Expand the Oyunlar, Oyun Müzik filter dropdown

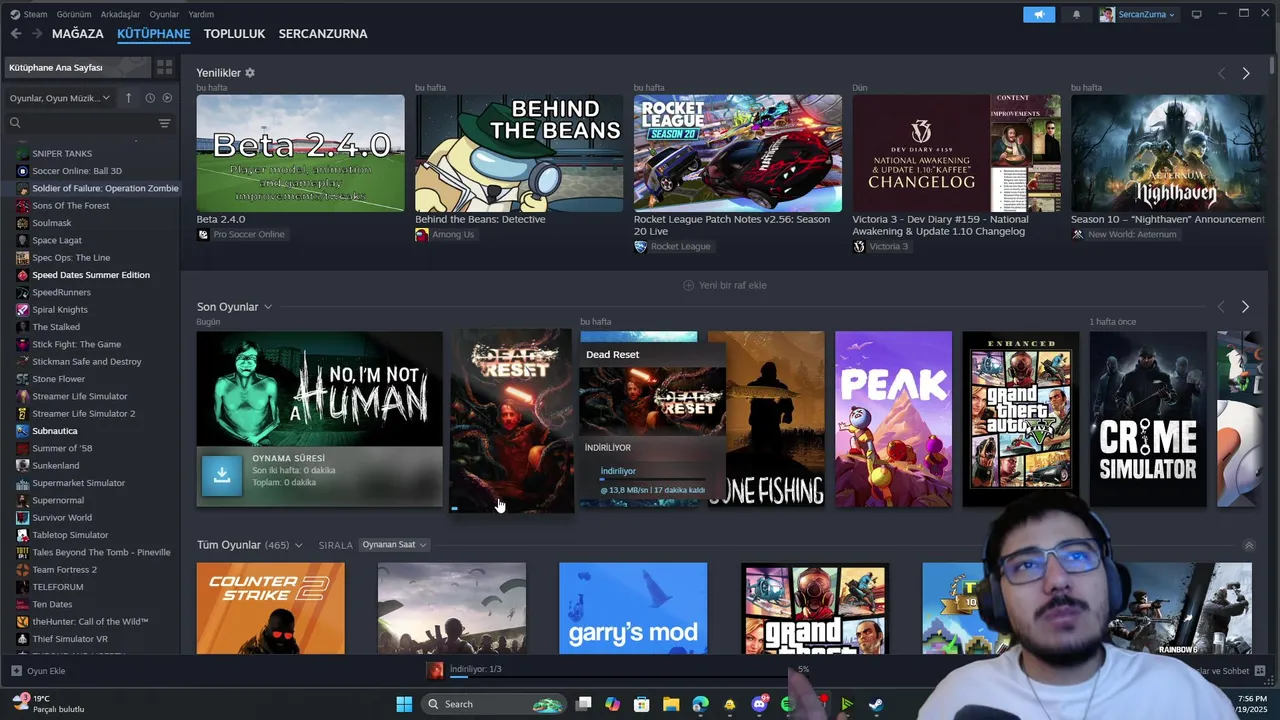point(60,98)
